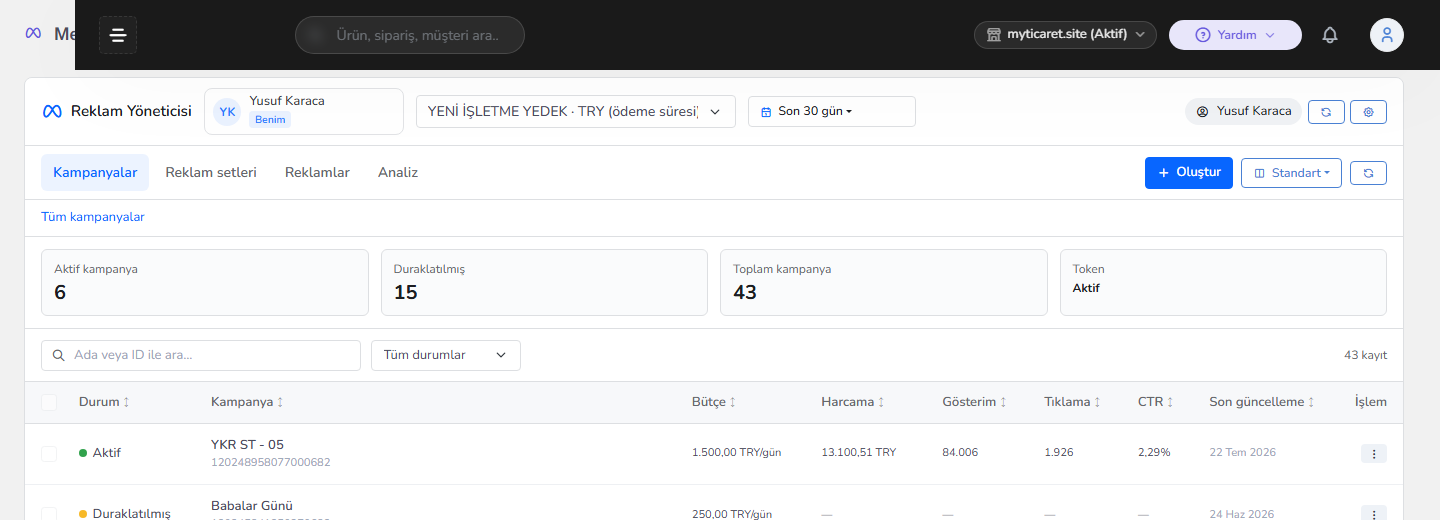Click the Oluştur create button

pos(1189,172)
